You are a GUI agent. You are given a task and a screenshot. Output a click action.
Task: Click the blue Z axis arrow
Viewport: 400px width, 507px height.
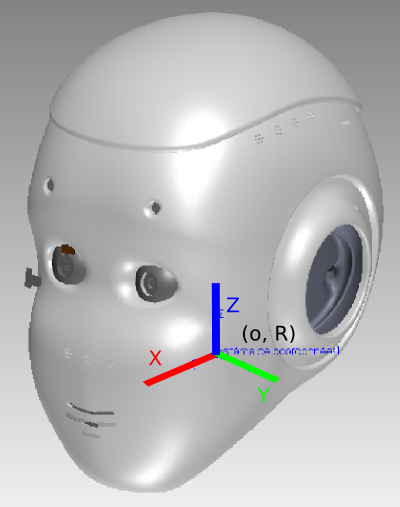point(216,319)
